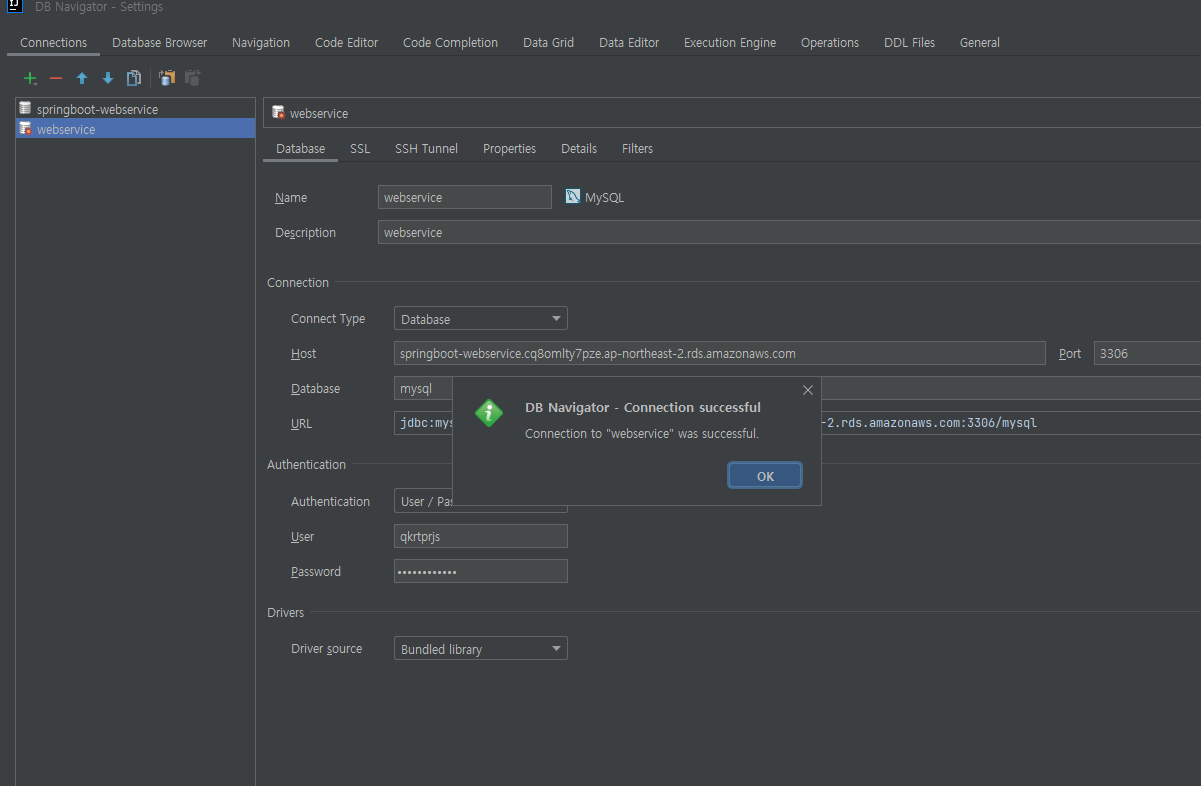Click OK in the Connection successful dialog
Screen dimensions: 1201x786
[765, 476]
